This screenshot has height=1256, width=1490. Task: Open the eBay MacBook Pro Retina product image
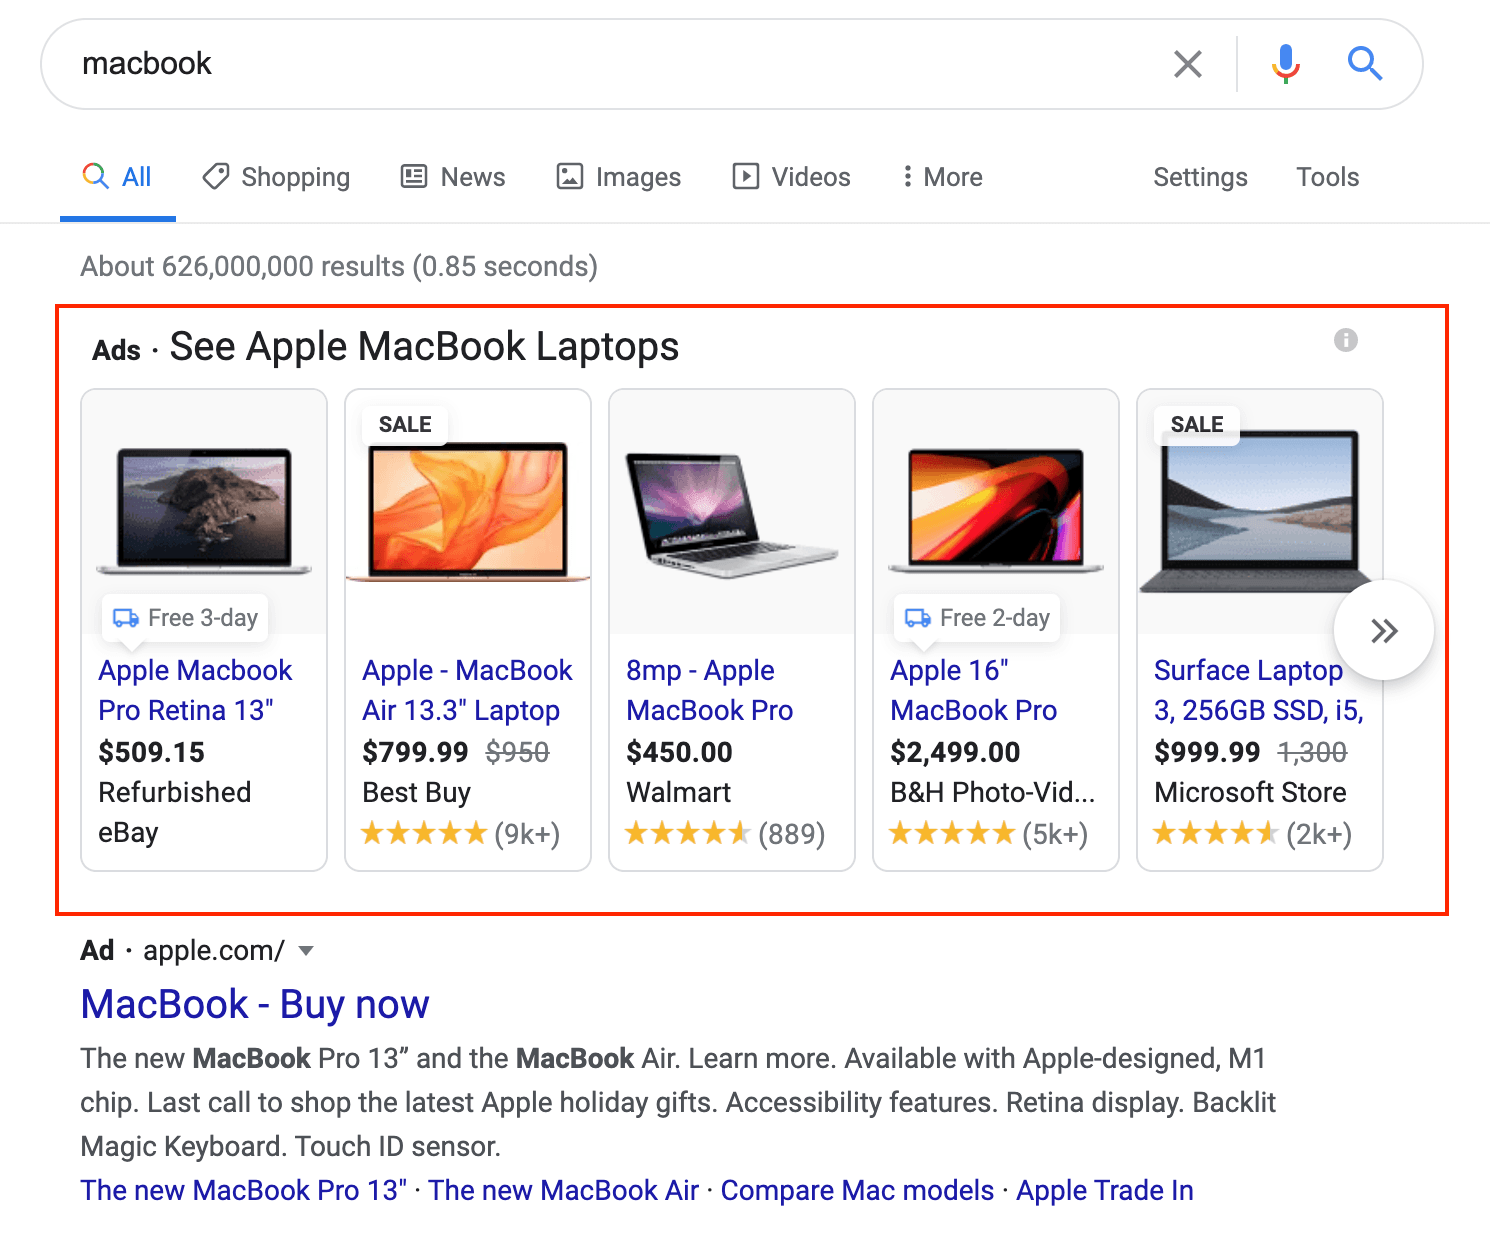coord(204,510)
